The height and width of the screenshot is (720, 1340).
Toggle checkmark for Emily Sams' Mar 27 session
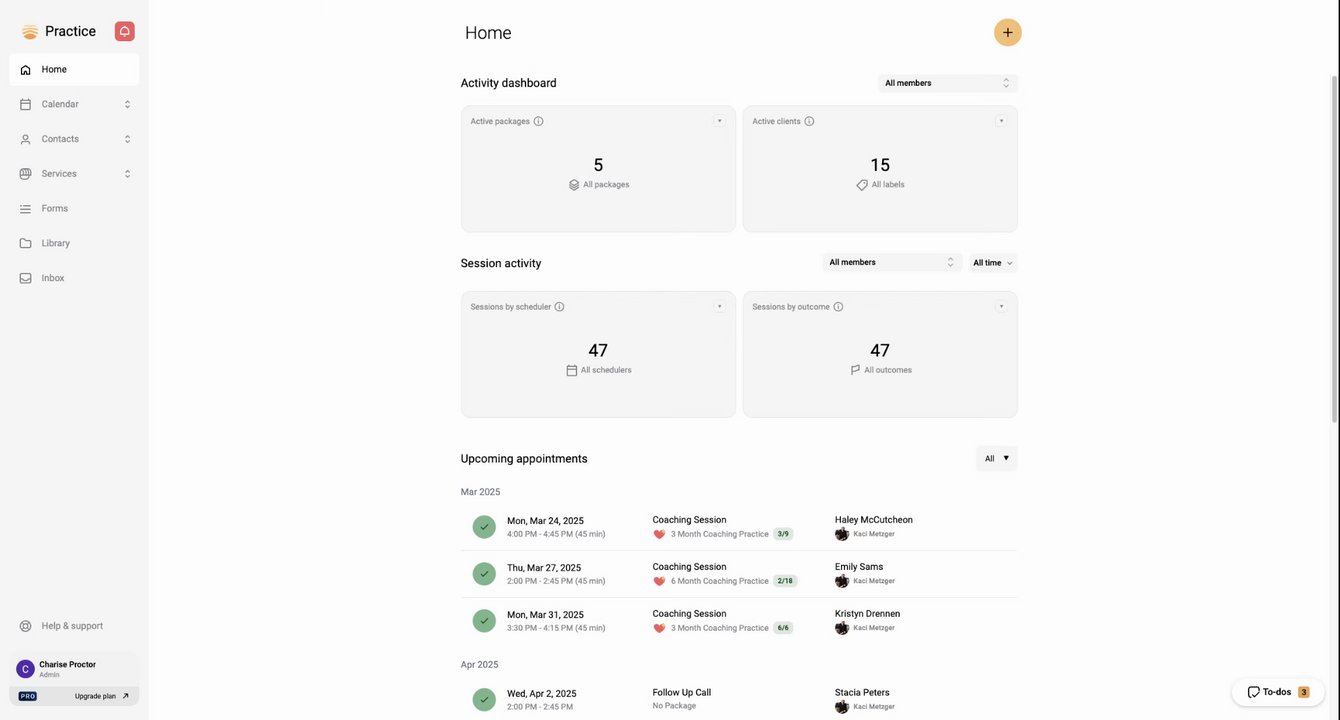484,574
